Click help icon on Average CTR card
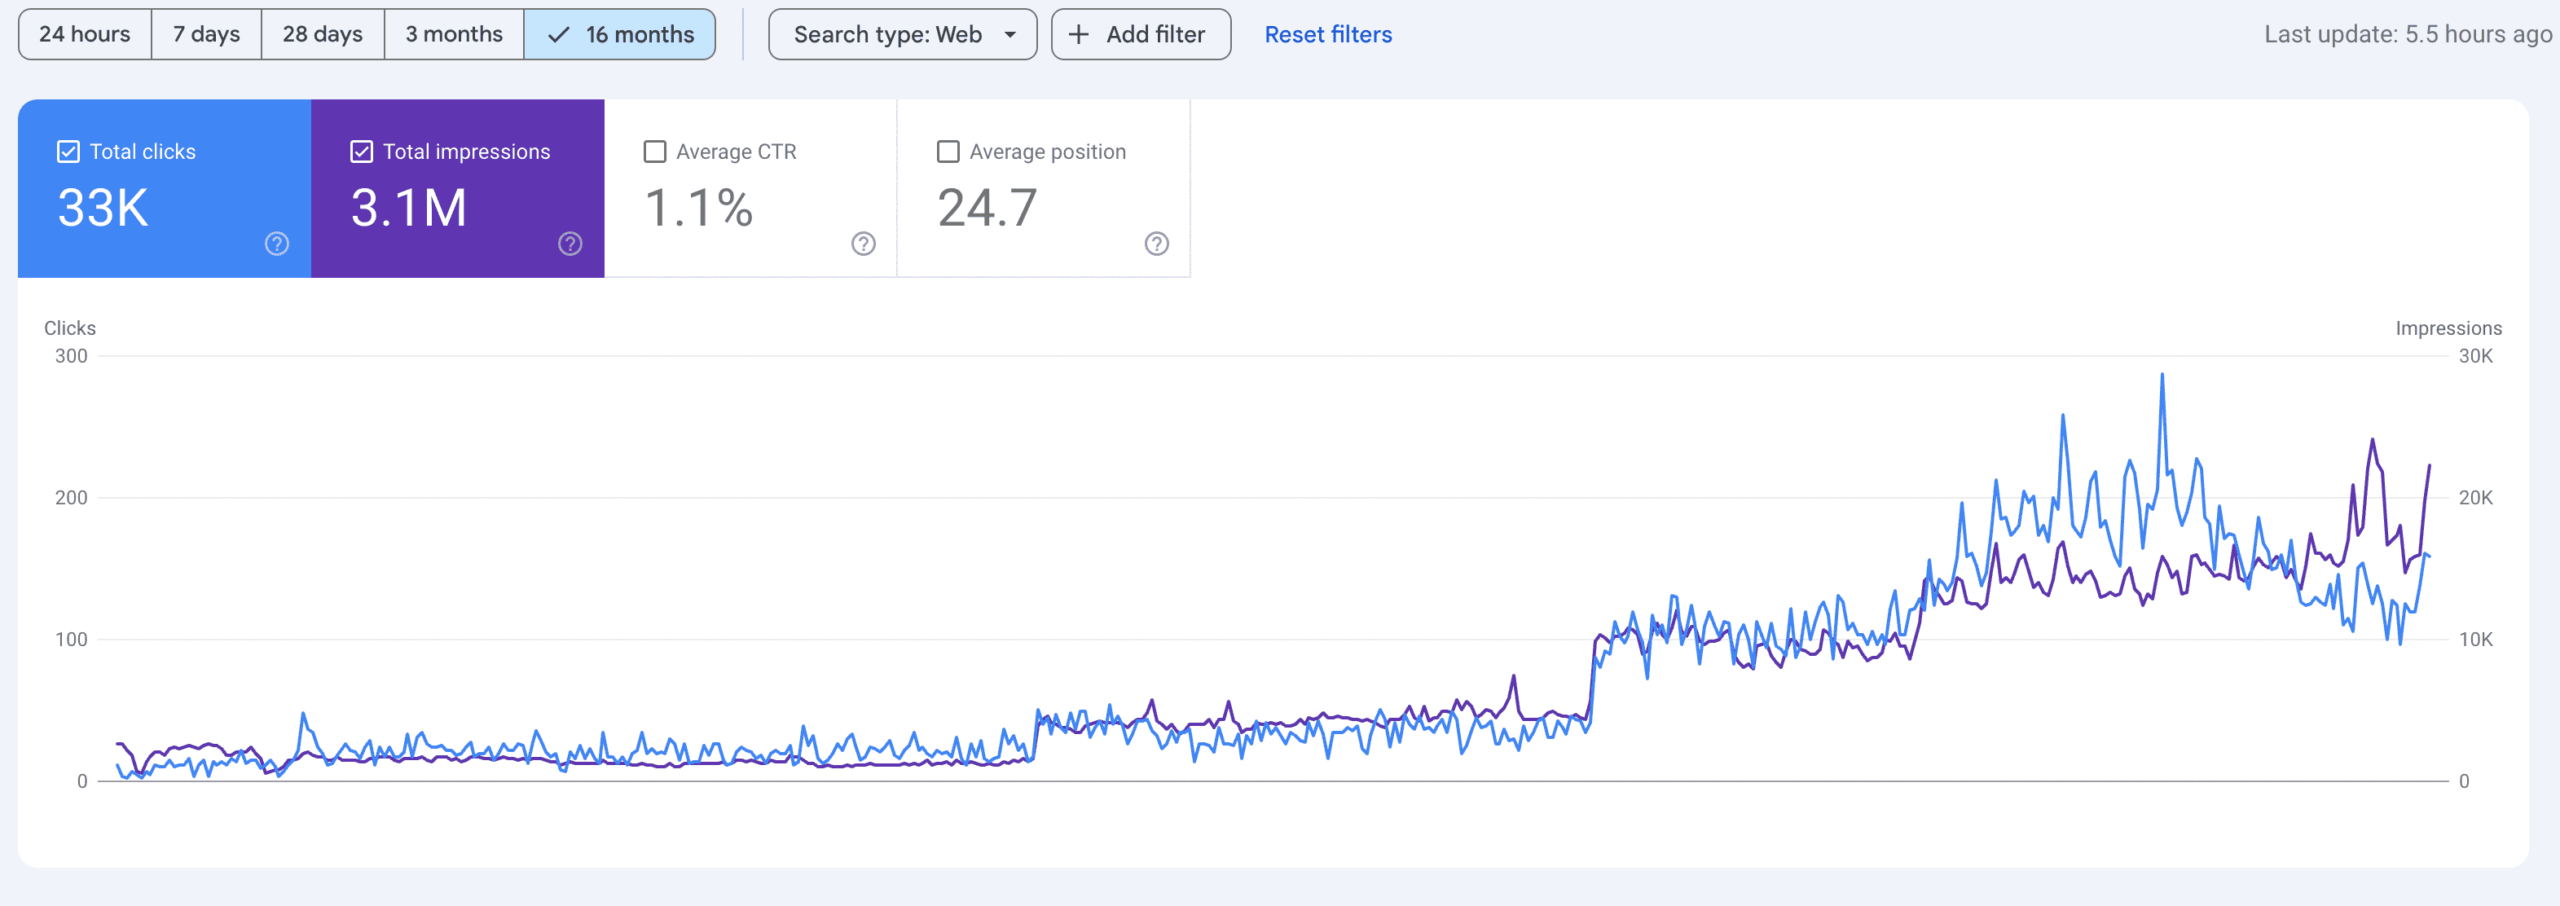This screenshot has width=2560, height=906. click(x=863, y=244)
